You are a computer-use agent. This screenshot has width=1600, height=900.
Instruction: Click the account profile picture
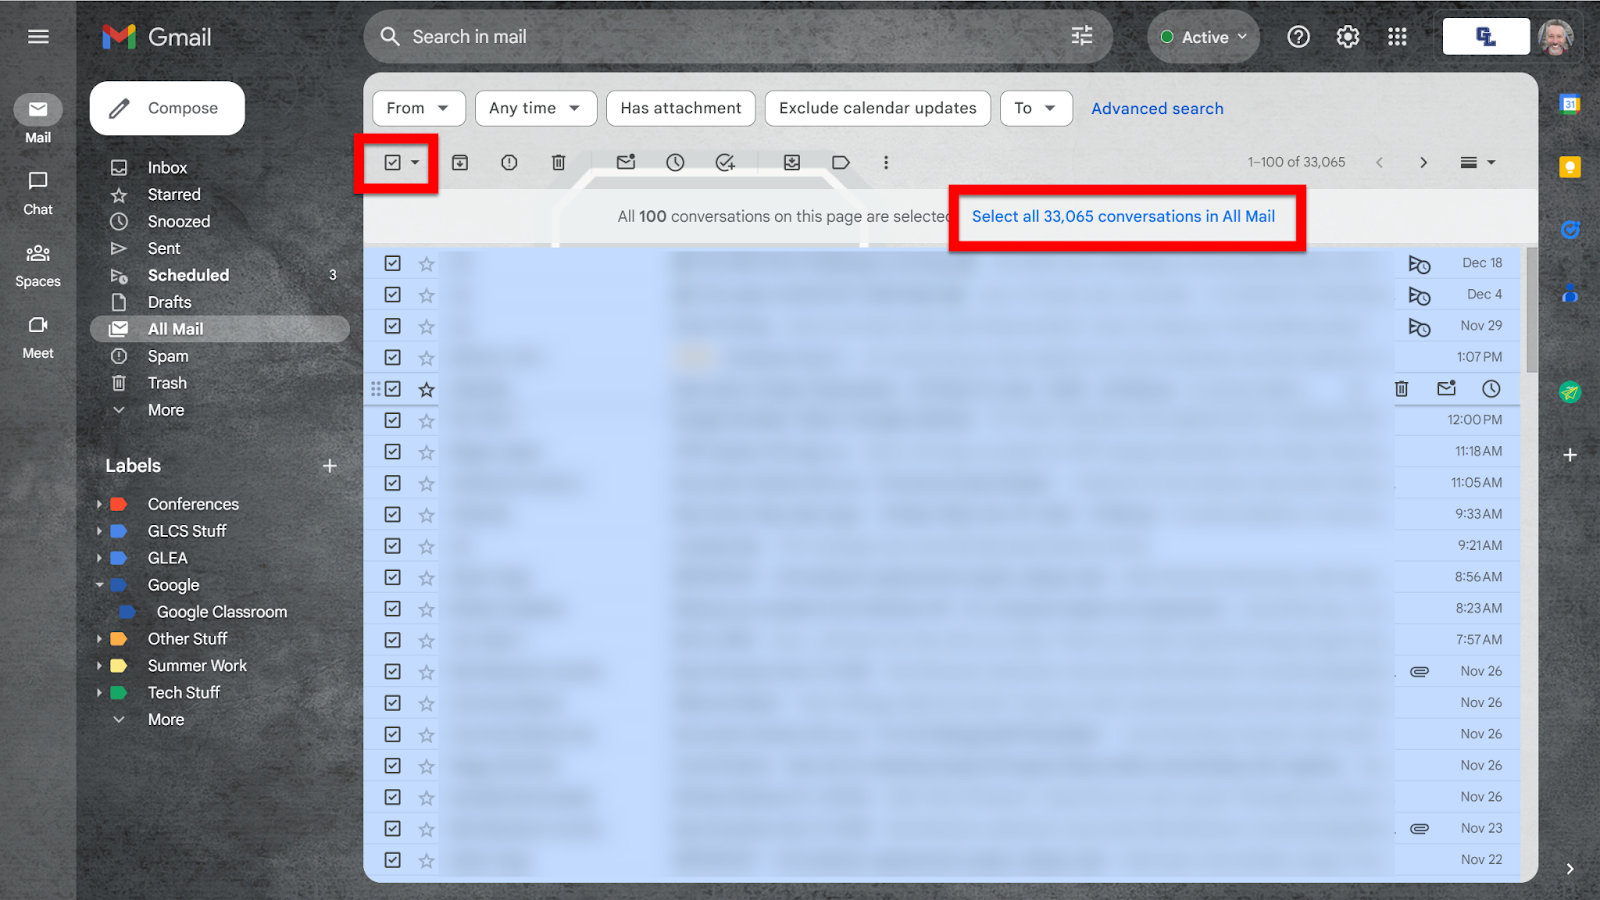(x=1555, y=37)
